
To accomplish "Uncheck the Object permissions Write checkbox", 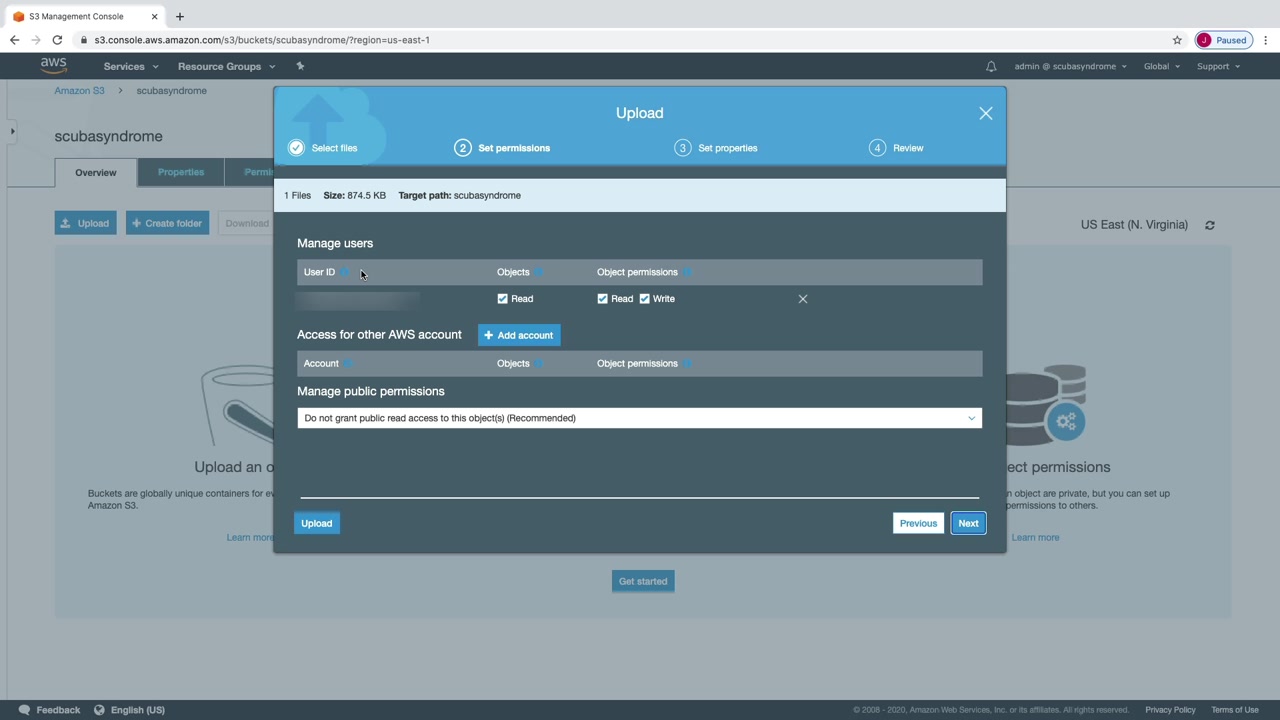I will pyautogui.click(x=645, y=299).
